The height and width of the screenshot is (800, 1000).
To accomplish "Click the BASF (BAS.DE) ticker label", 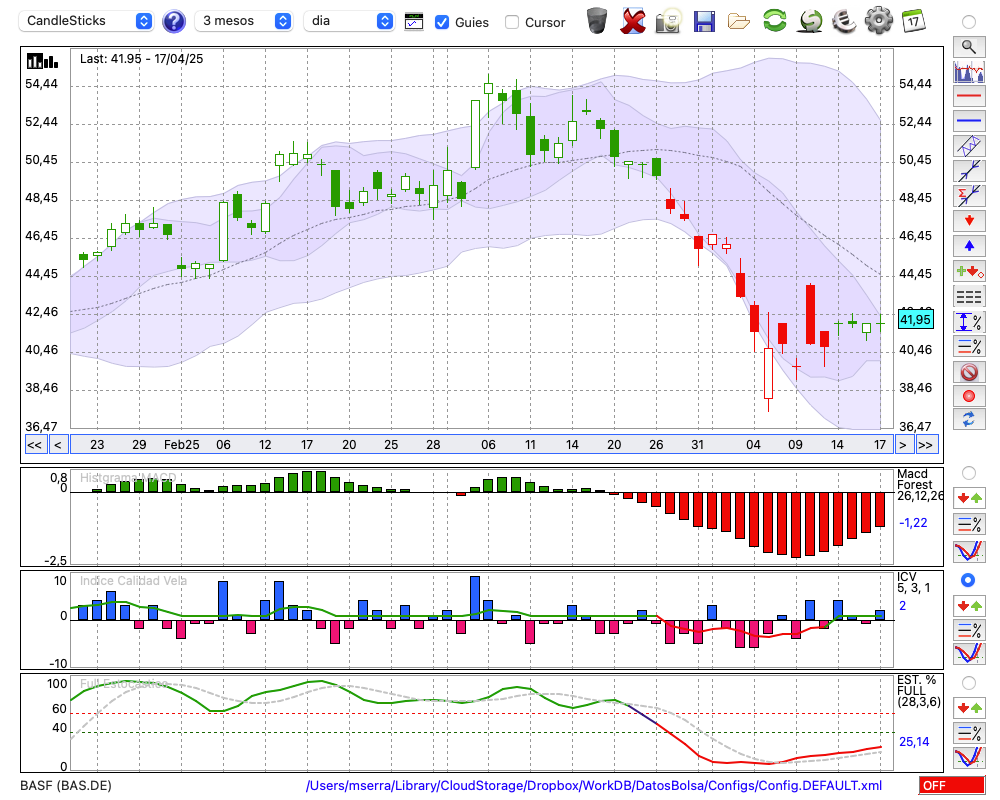I will (x=66, y=785).
